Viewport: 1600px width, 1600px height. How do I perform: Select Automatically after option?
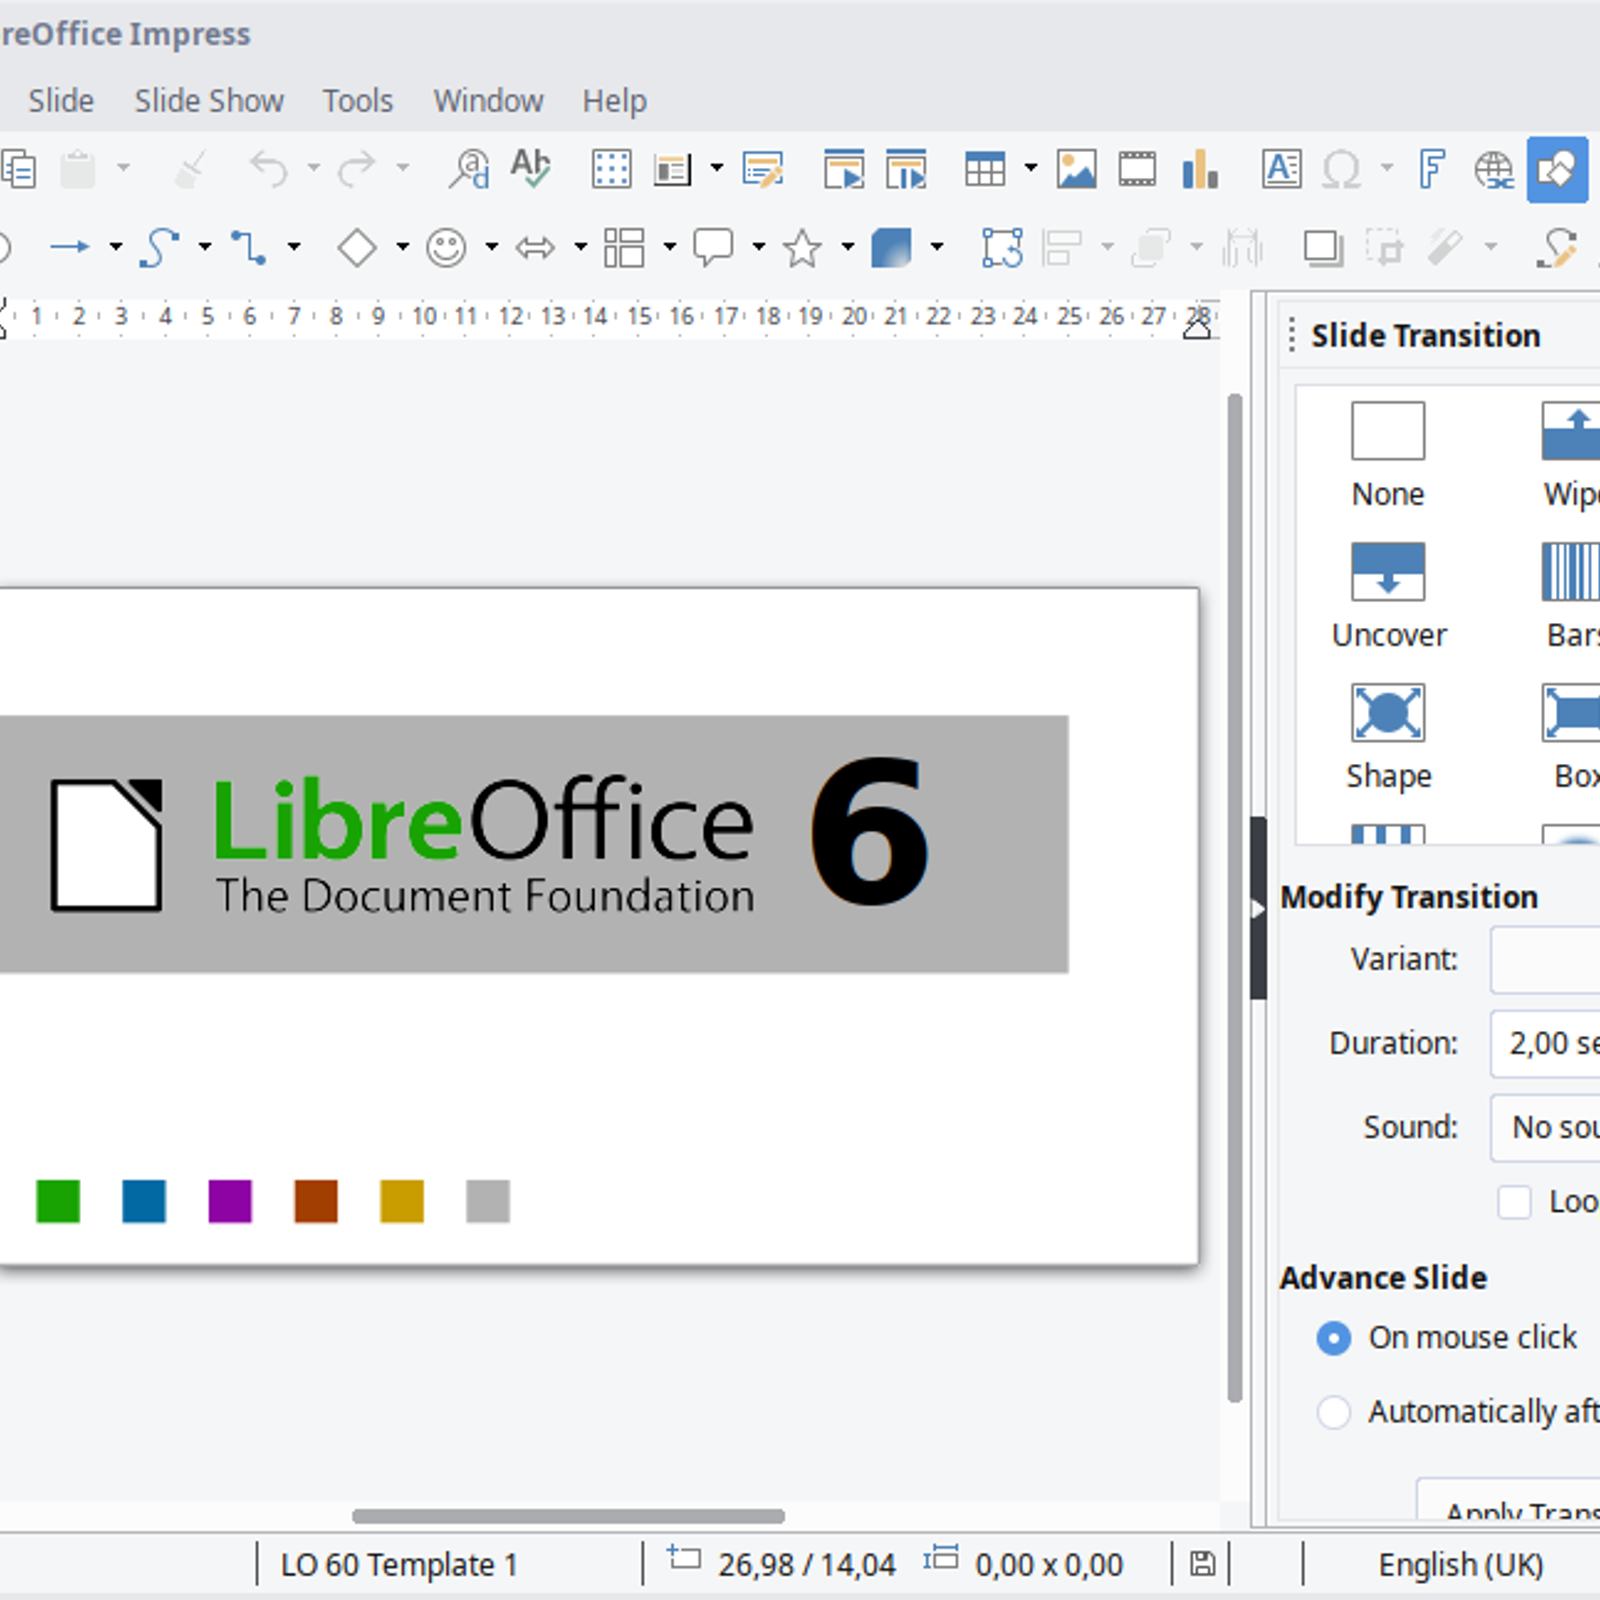(x=1458, y=1411)
